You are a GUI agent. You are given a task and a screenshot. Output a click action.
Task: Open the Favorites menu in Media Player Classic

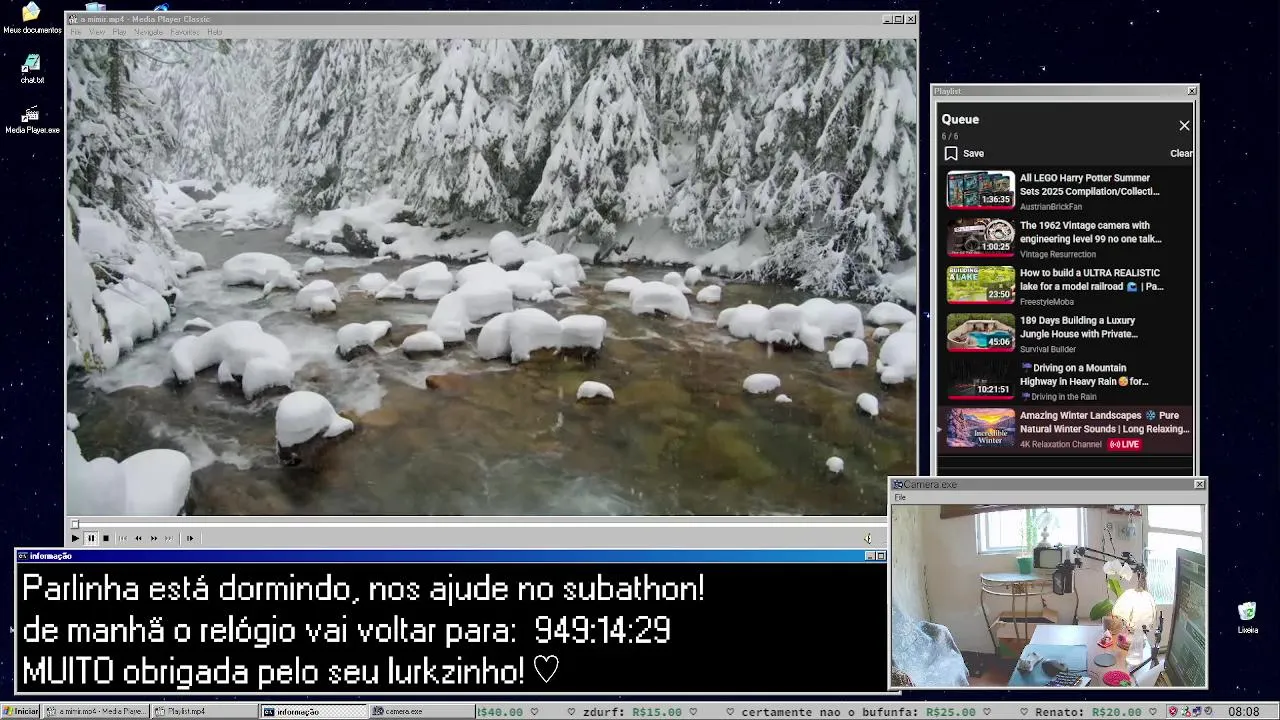pos(184,32)
